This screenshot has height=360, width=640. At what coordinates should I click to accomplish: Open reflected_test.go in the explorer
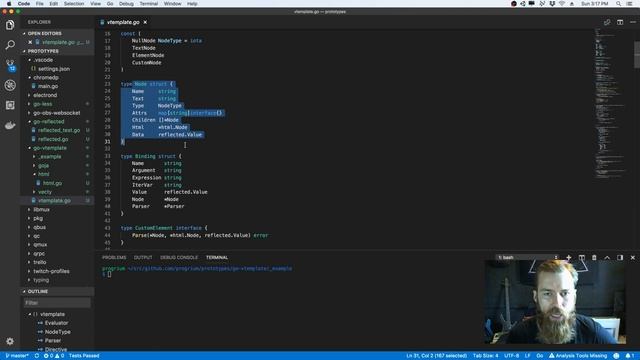click(x=59, y=130)
